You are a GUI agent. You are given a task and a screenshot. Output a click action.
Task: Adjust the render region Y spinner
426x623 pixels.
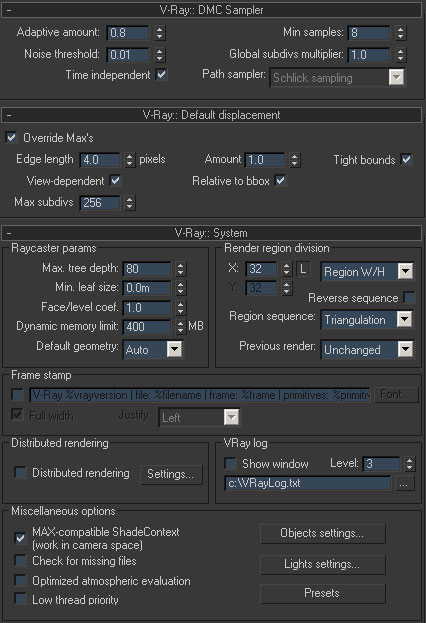[x=287, y=288]
